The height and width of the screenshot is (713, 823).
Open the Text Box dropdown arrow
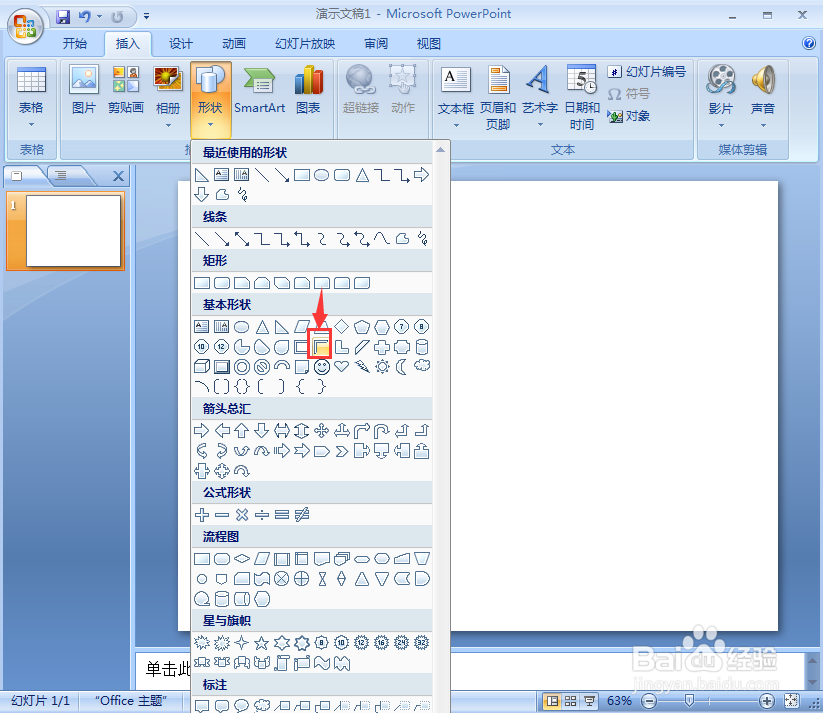[x=456, y=125]
